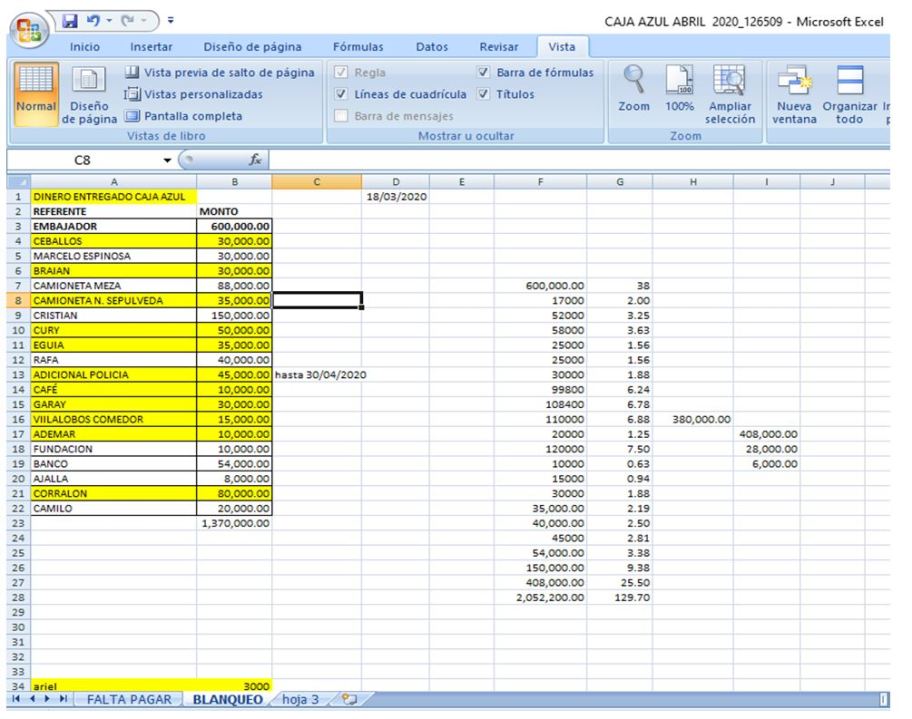912x719 pixels.
Task: Toggle the Títulos checkbox
Action: pyautogui.click(x=484, y=95)
